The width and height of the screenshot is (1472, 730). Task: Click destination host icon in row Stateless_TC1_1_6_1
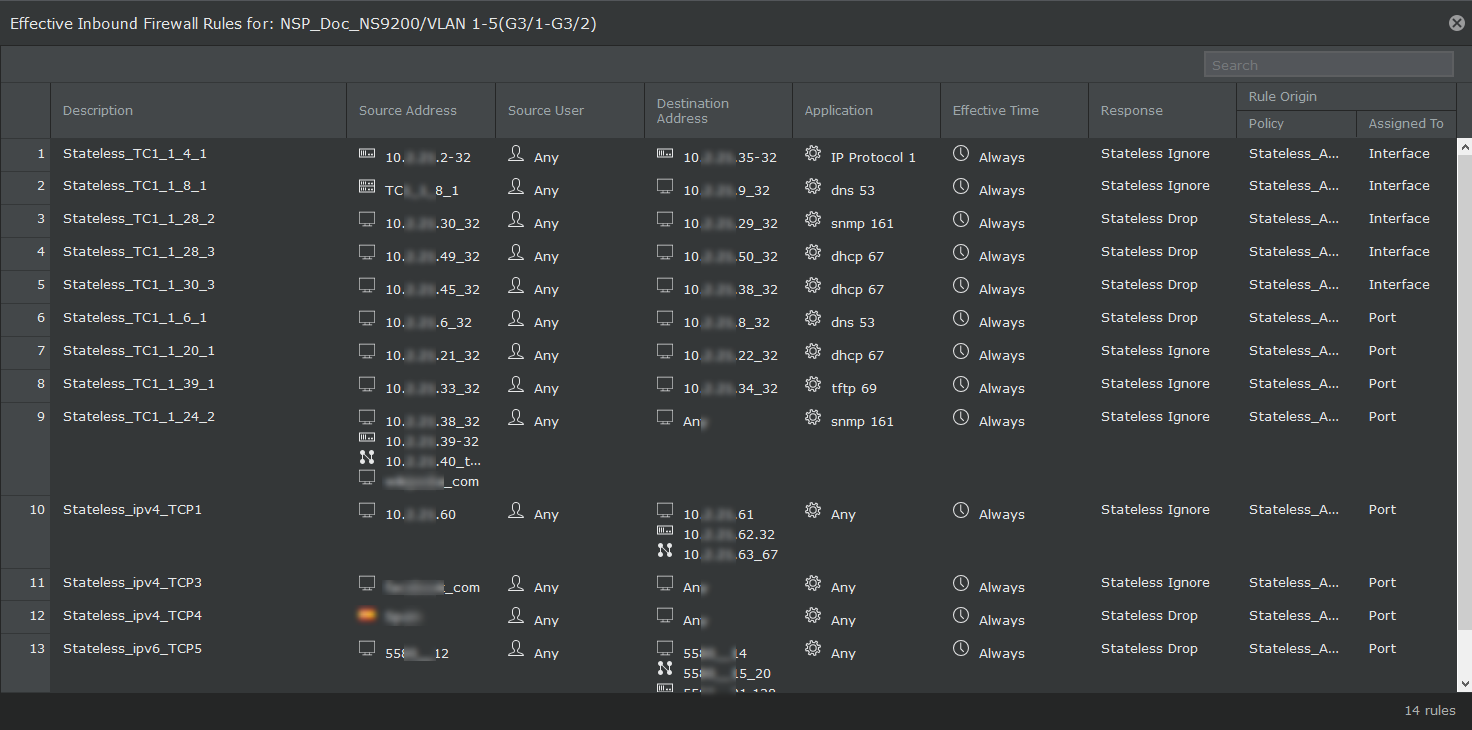tap(665, 319)
